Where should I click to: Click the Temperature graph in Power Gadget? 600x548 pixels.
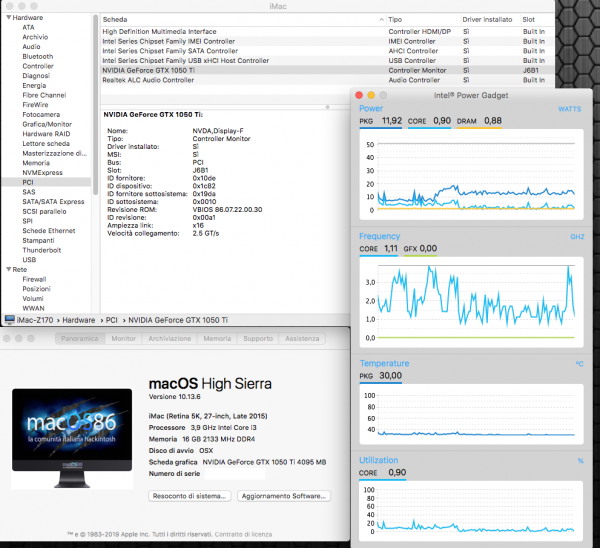click(x=471, y=414)
